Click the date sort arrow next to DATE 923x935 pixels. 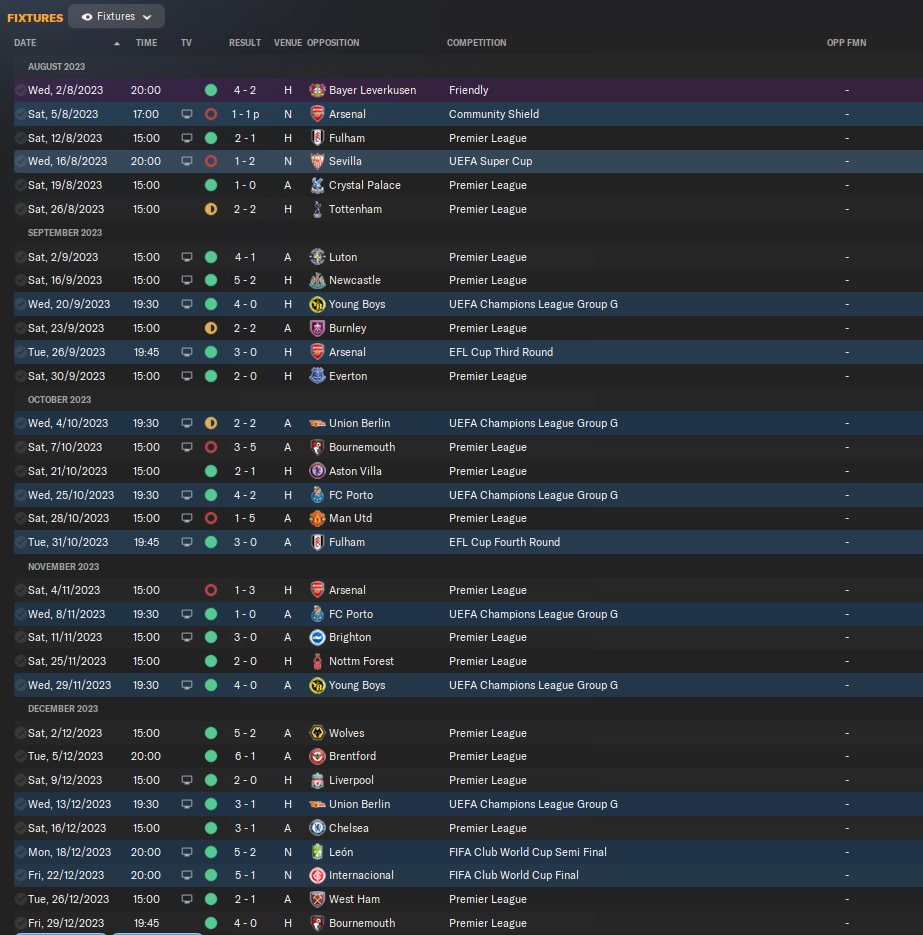point(117,44)
